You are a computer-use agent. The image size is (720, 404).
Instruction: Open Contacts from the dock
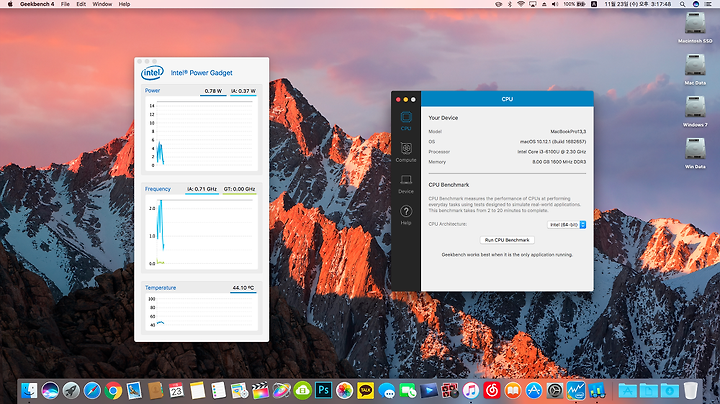click(156, 391)
